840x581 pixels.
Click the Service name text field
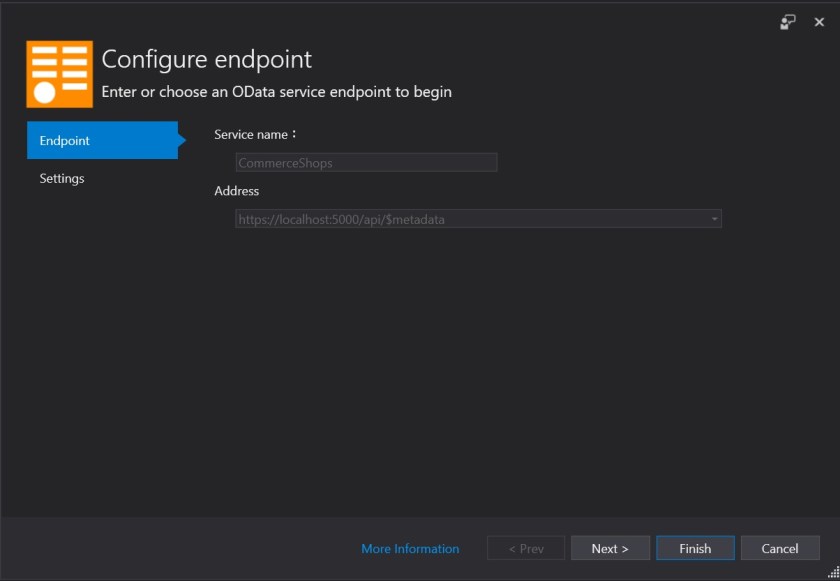[x=366, y=163]
